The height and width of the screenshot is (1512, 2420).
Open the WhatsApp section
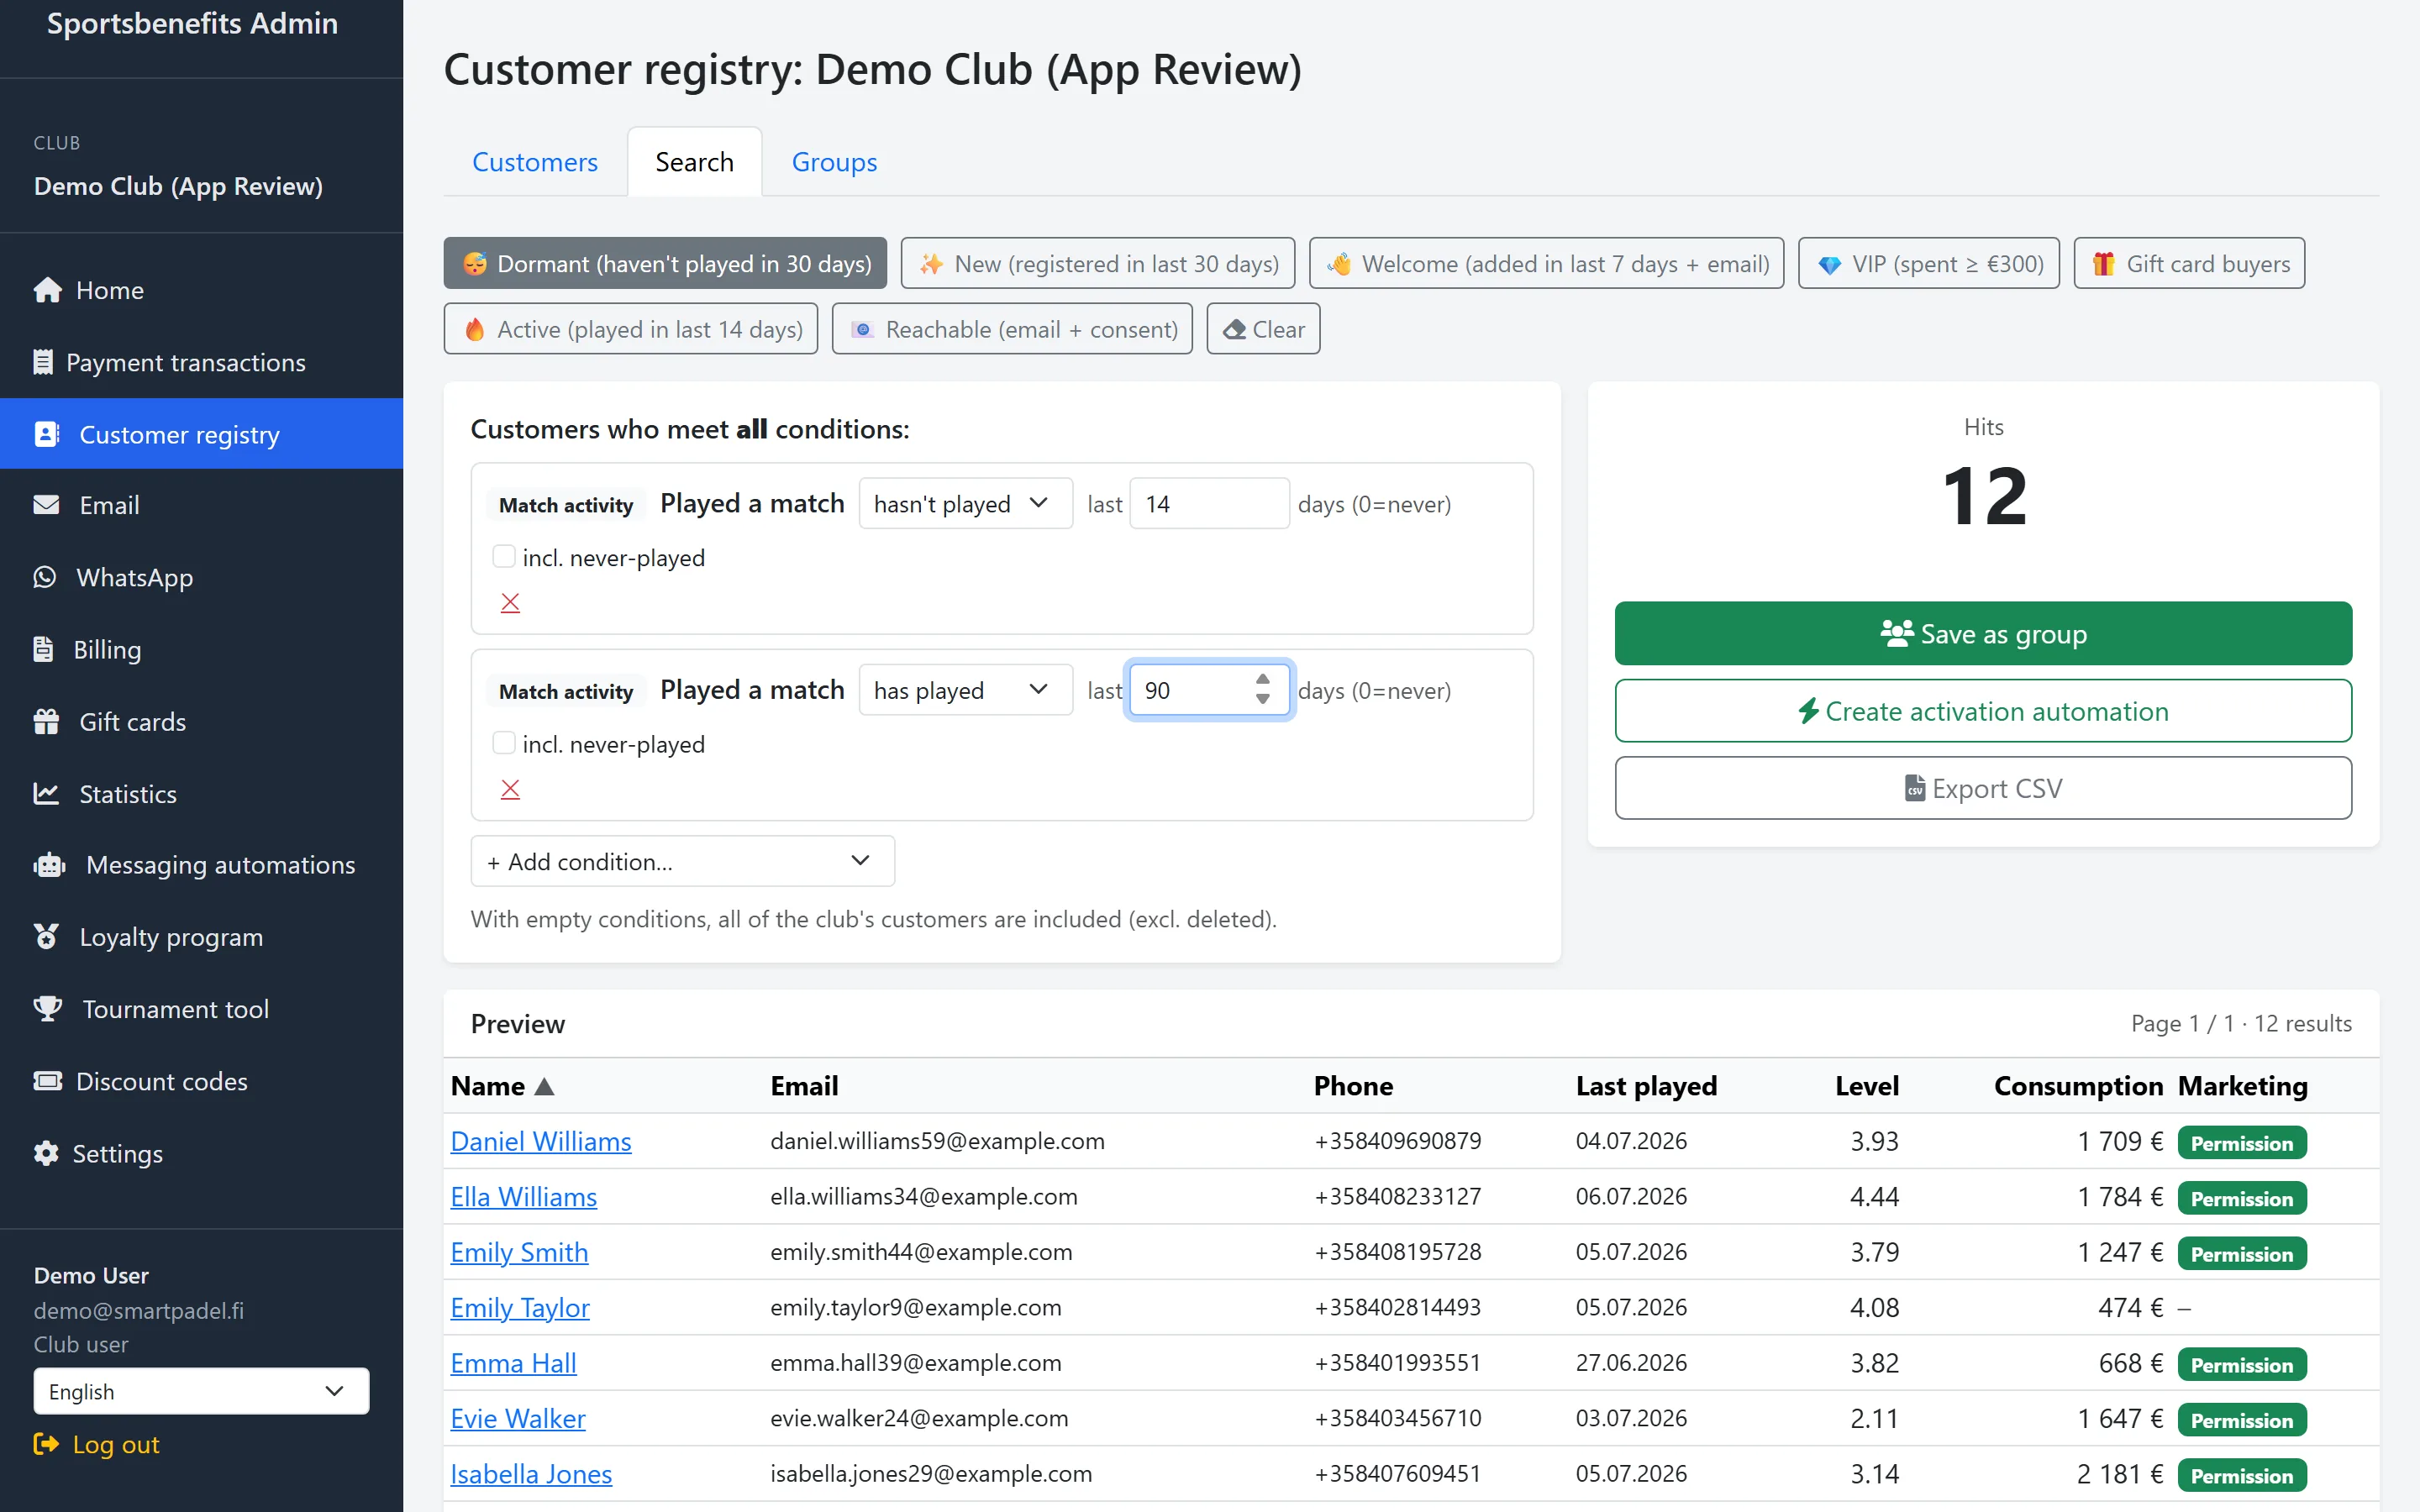[x=201, y=577]
